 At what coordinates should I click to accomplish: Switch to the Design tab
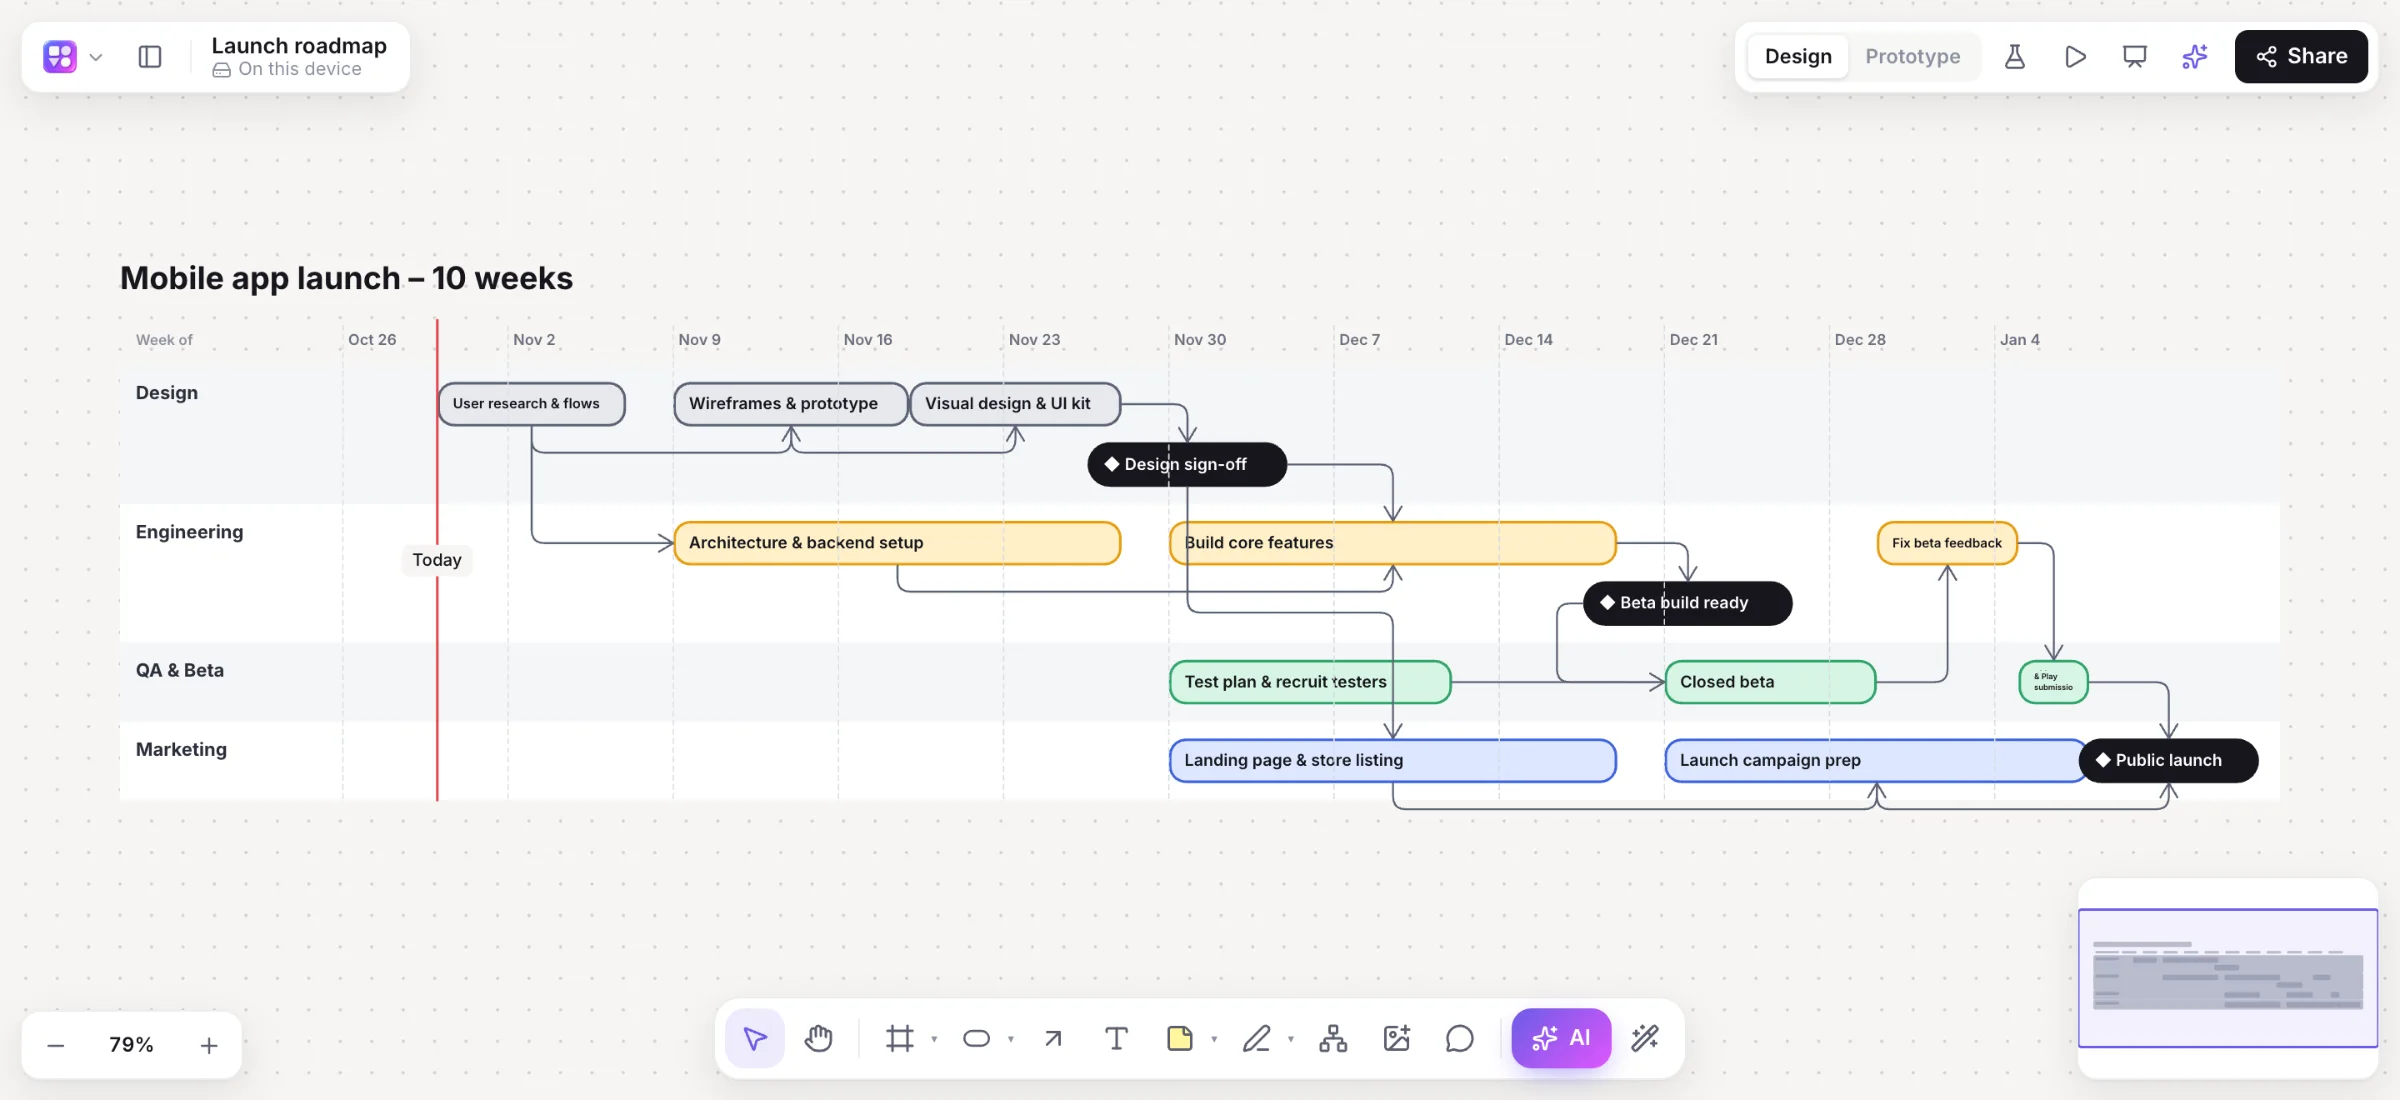1798,57
